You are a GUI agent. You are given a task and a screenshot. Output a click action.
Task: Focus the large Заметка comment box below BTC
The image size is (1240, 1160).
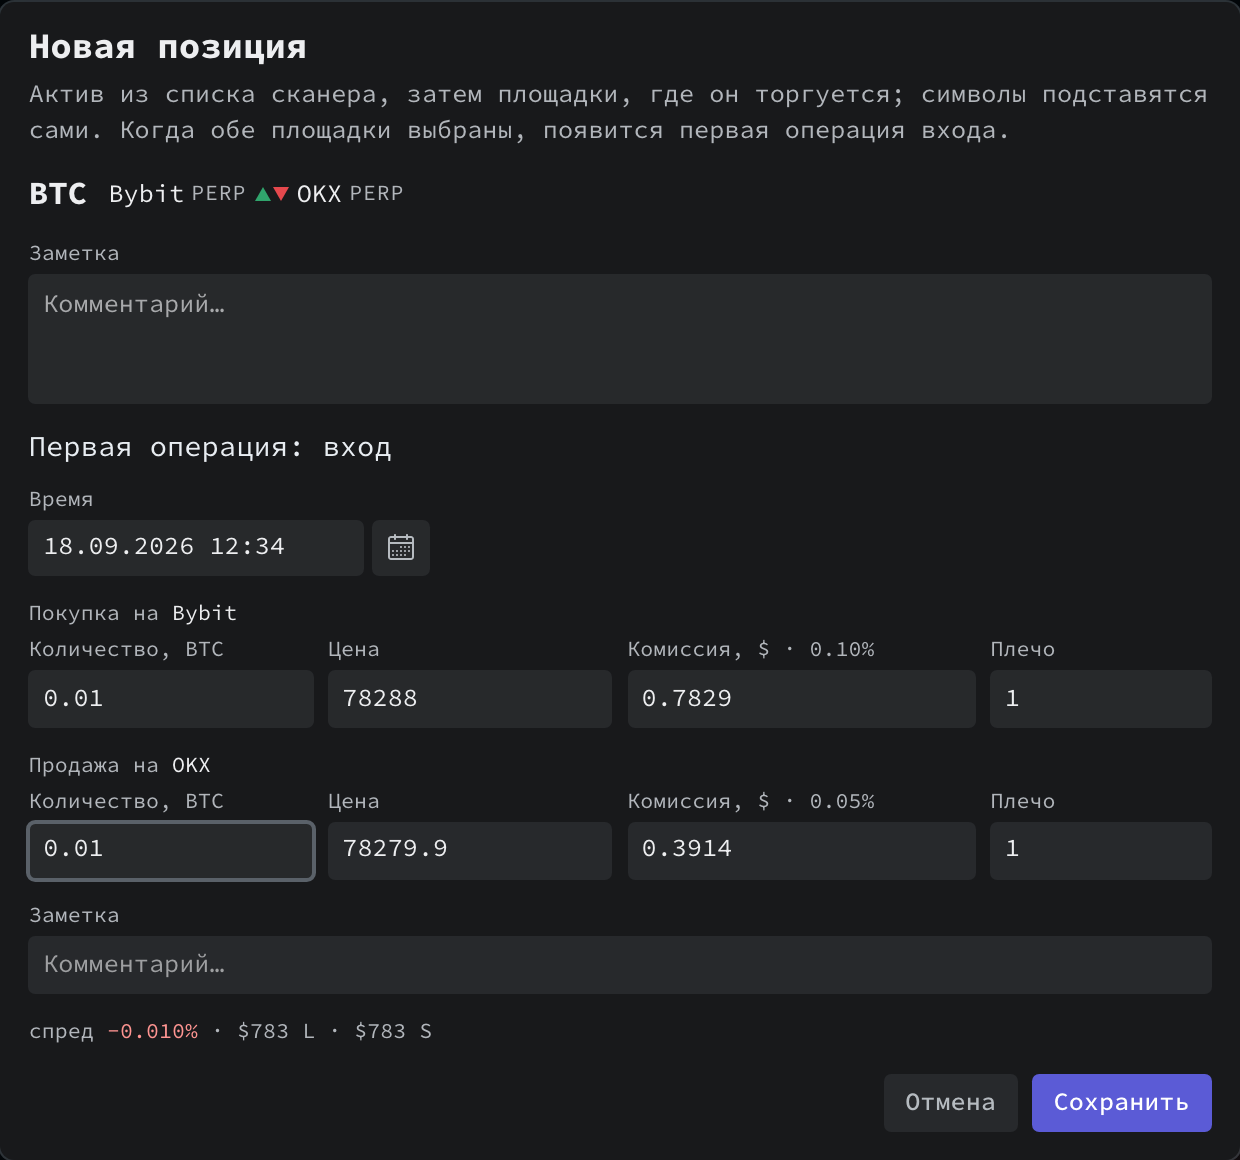(x=620, y=339)
